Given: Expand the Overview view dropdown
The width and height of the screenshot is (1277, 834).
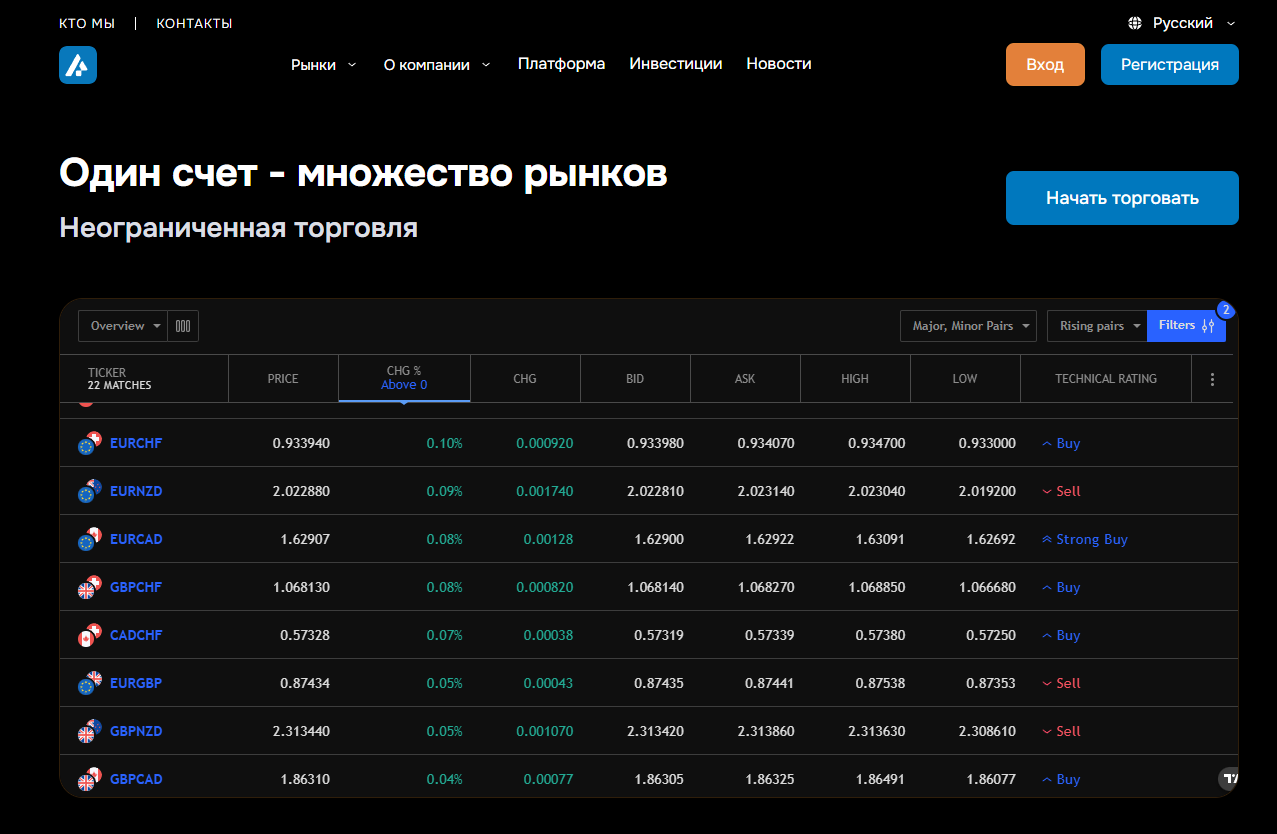Looking at the screenshot, I should click(124, 326).
